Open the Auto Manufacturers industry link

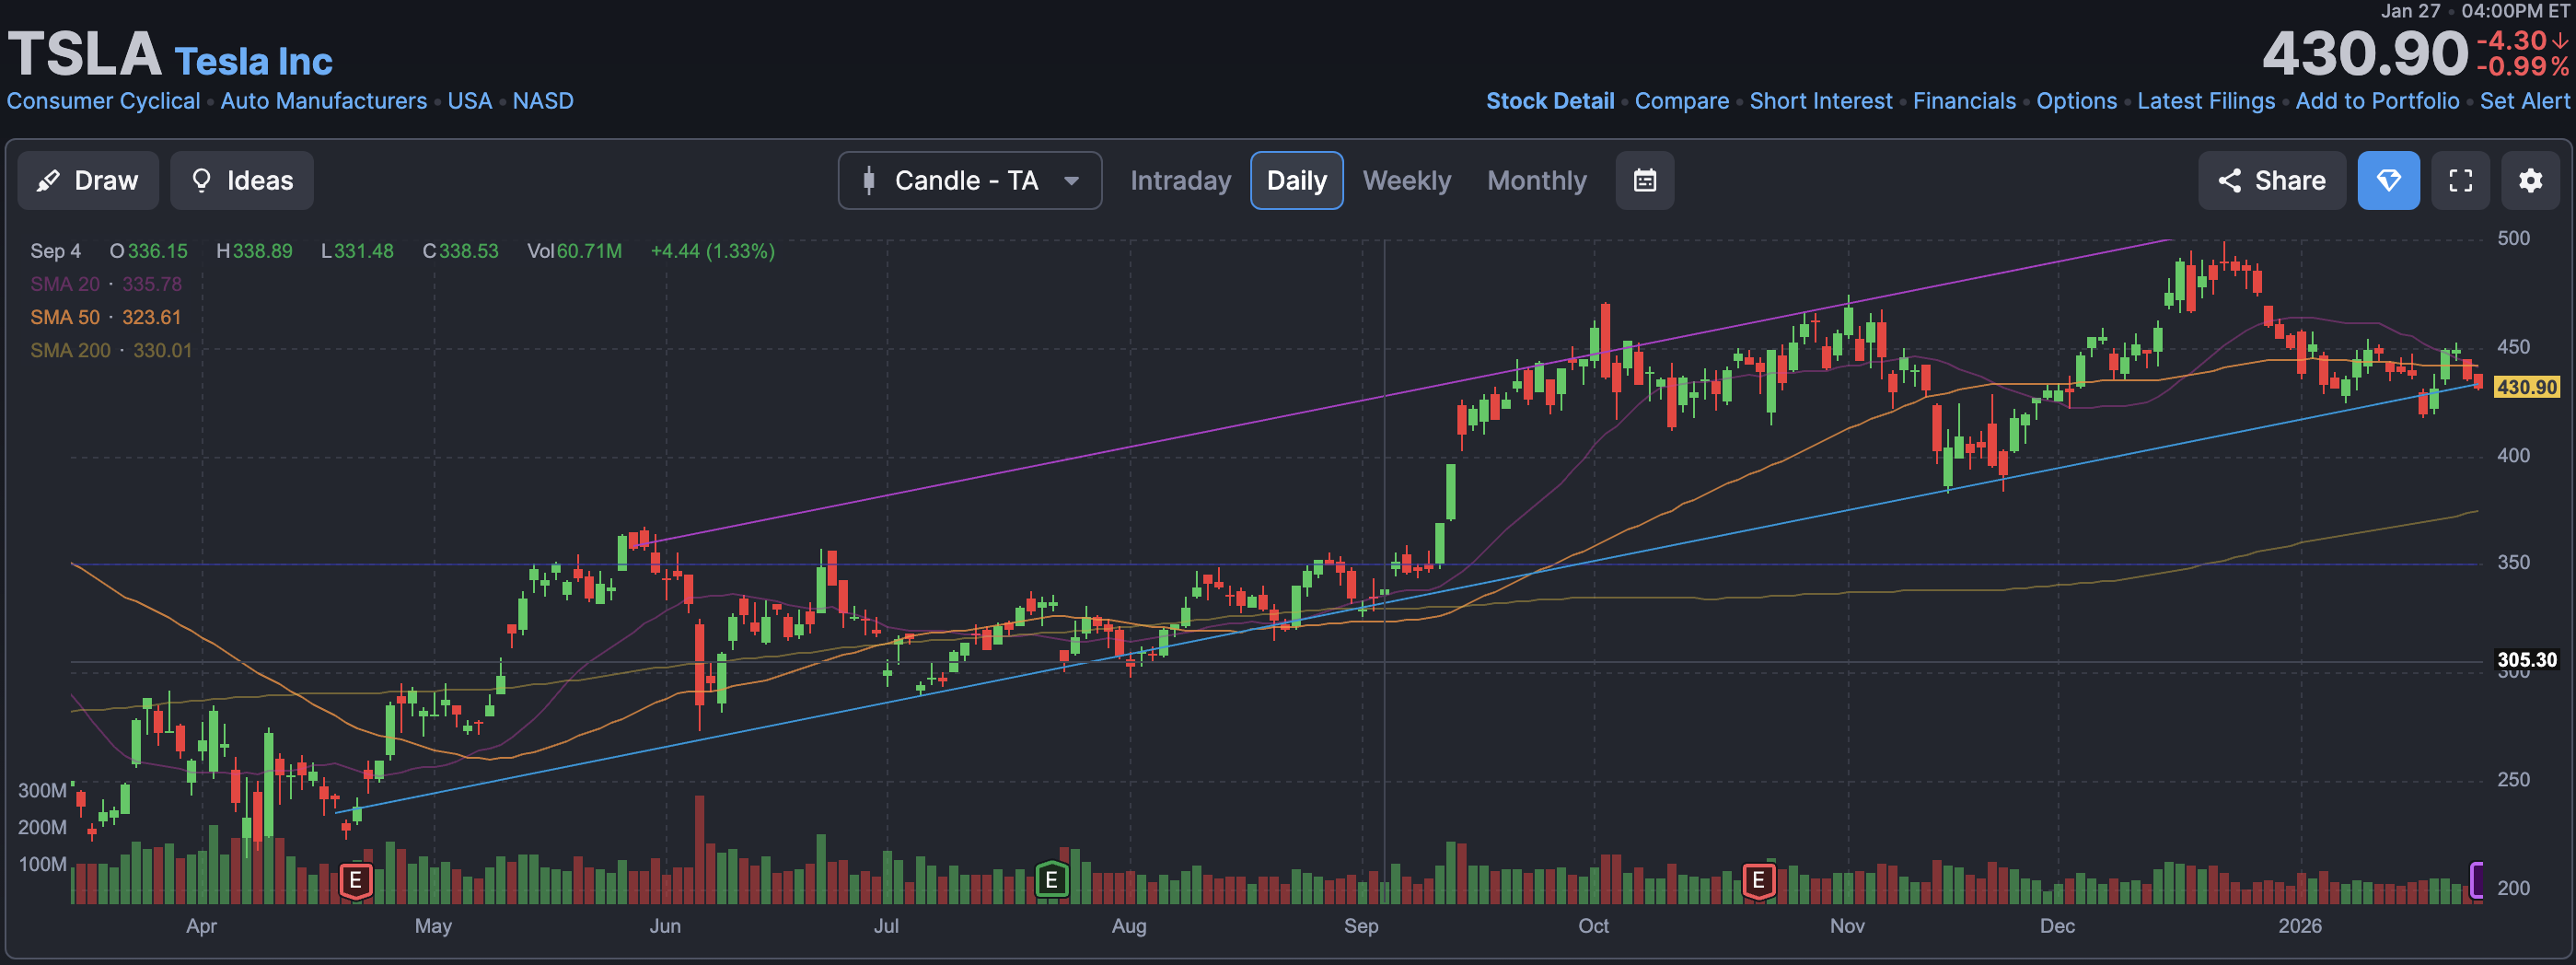(324, 101)
